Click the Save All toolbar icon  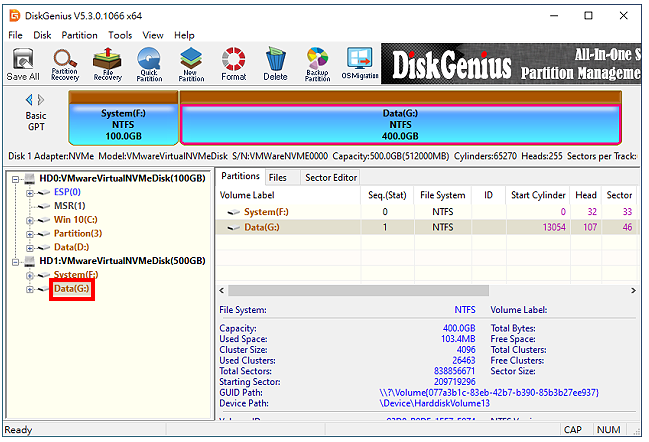pos(23,64)
